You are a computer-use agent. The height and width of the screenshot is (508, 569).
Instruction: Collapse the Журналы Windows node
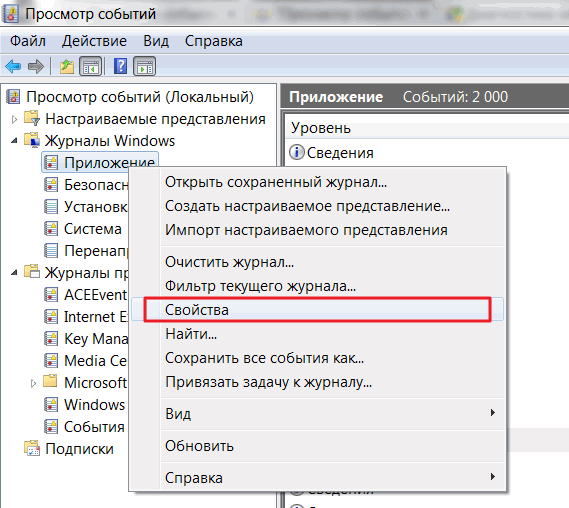tap(14, 141)
